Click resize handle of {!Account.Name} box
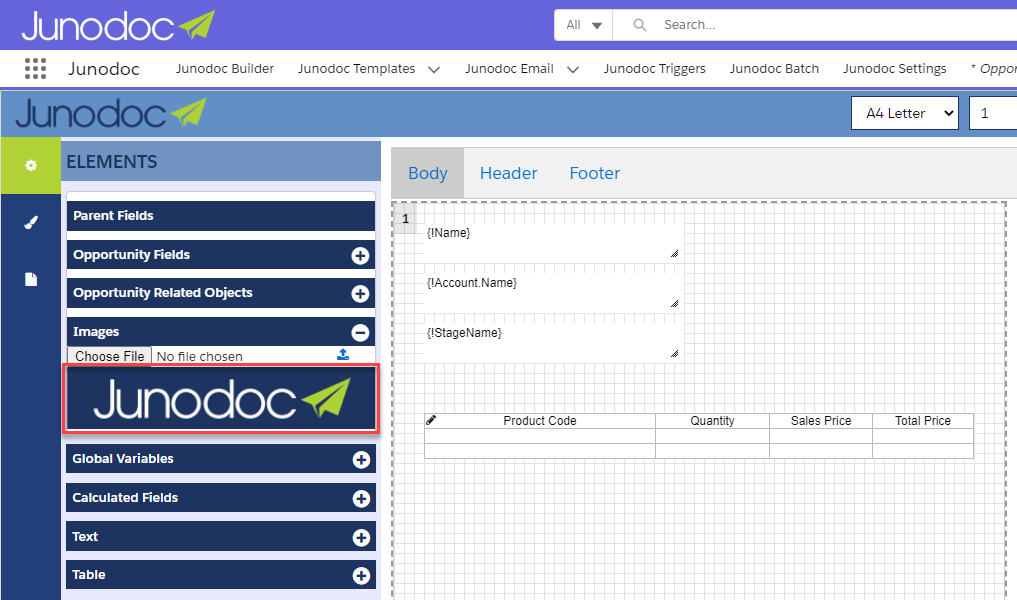 (675, 304)
